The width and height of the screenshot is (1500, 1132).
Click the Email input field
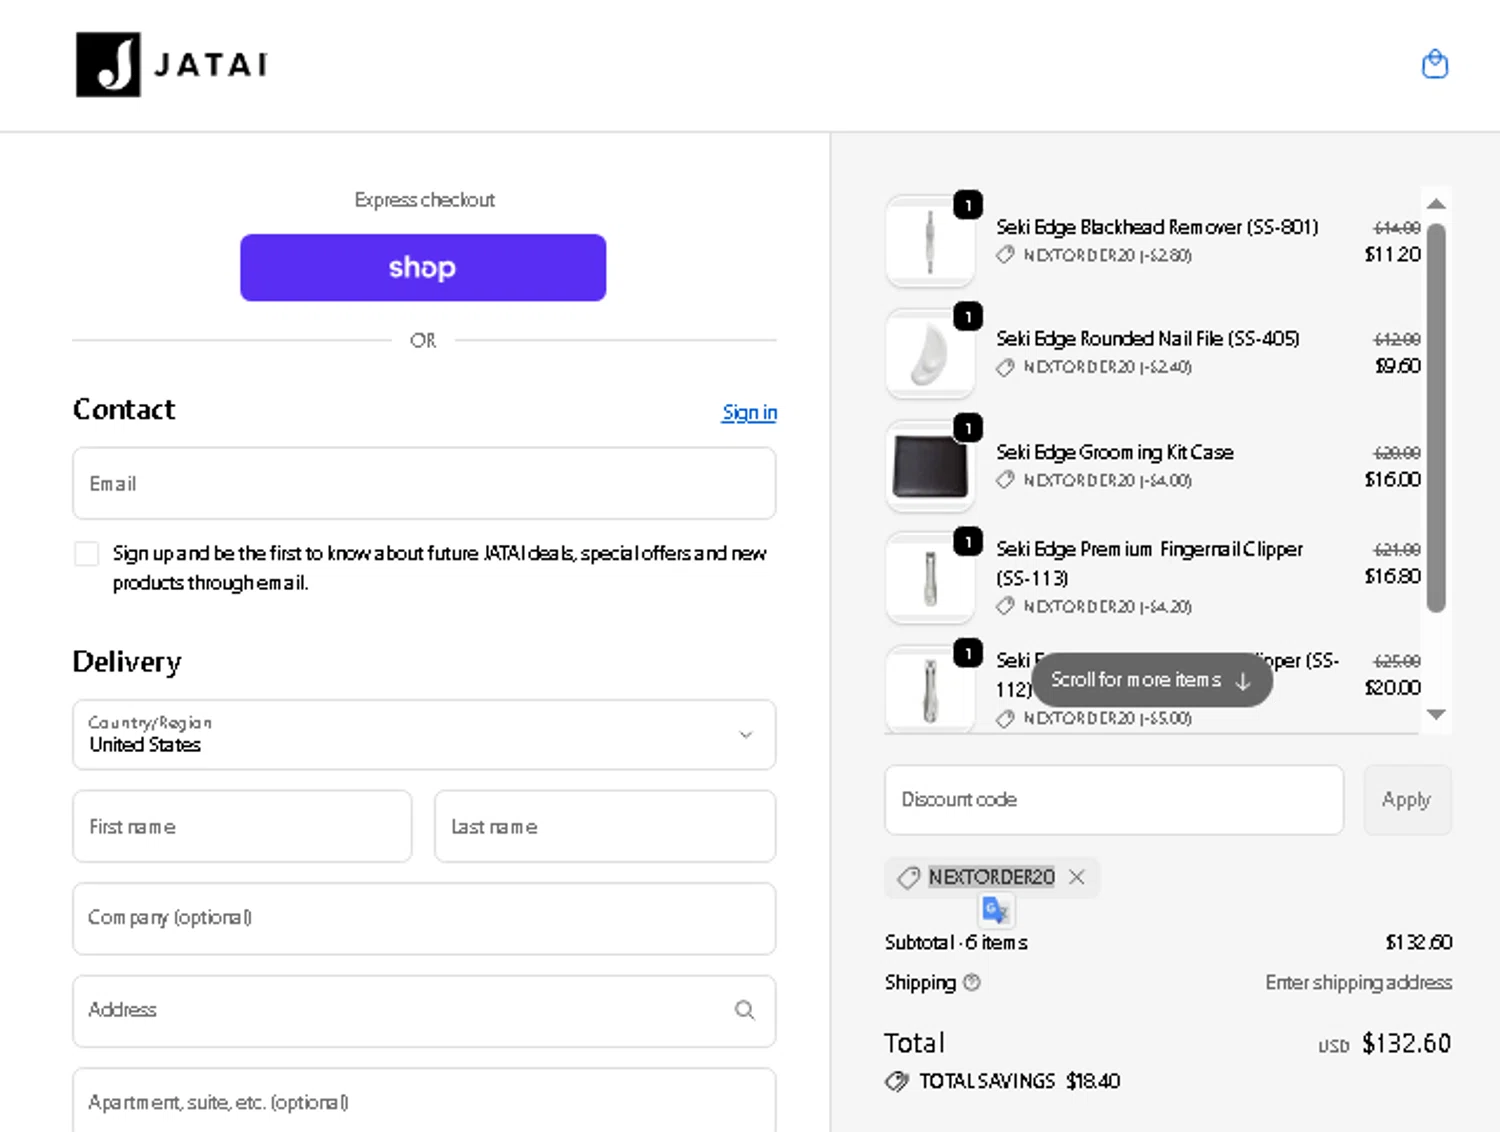tap(424, 484)
